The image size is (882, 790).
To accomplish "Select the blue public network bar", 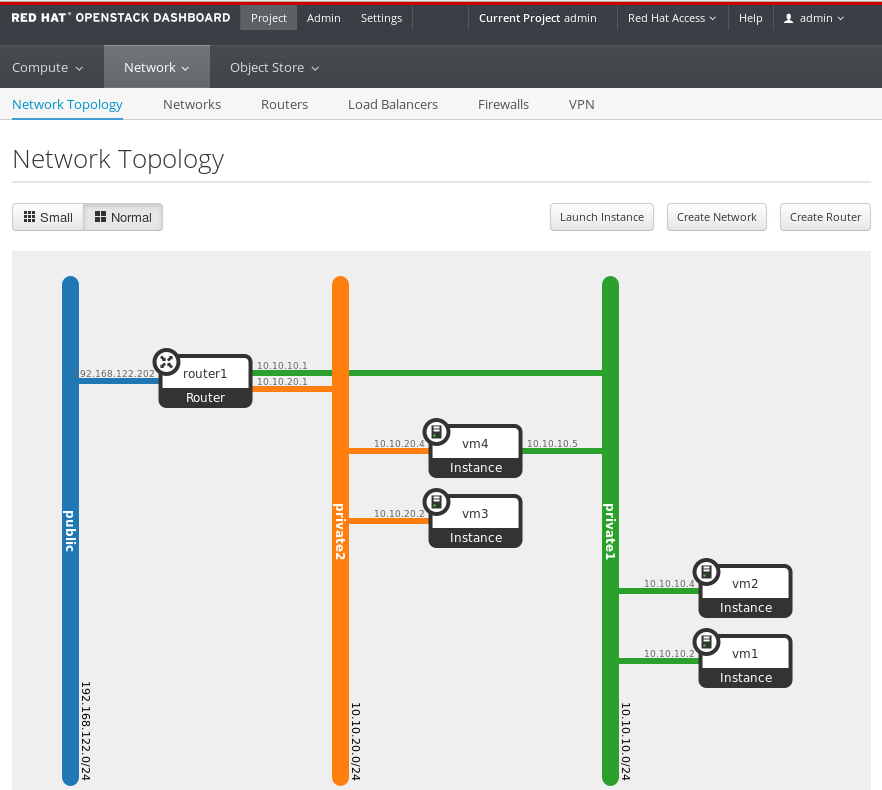I will click(70, 531).
